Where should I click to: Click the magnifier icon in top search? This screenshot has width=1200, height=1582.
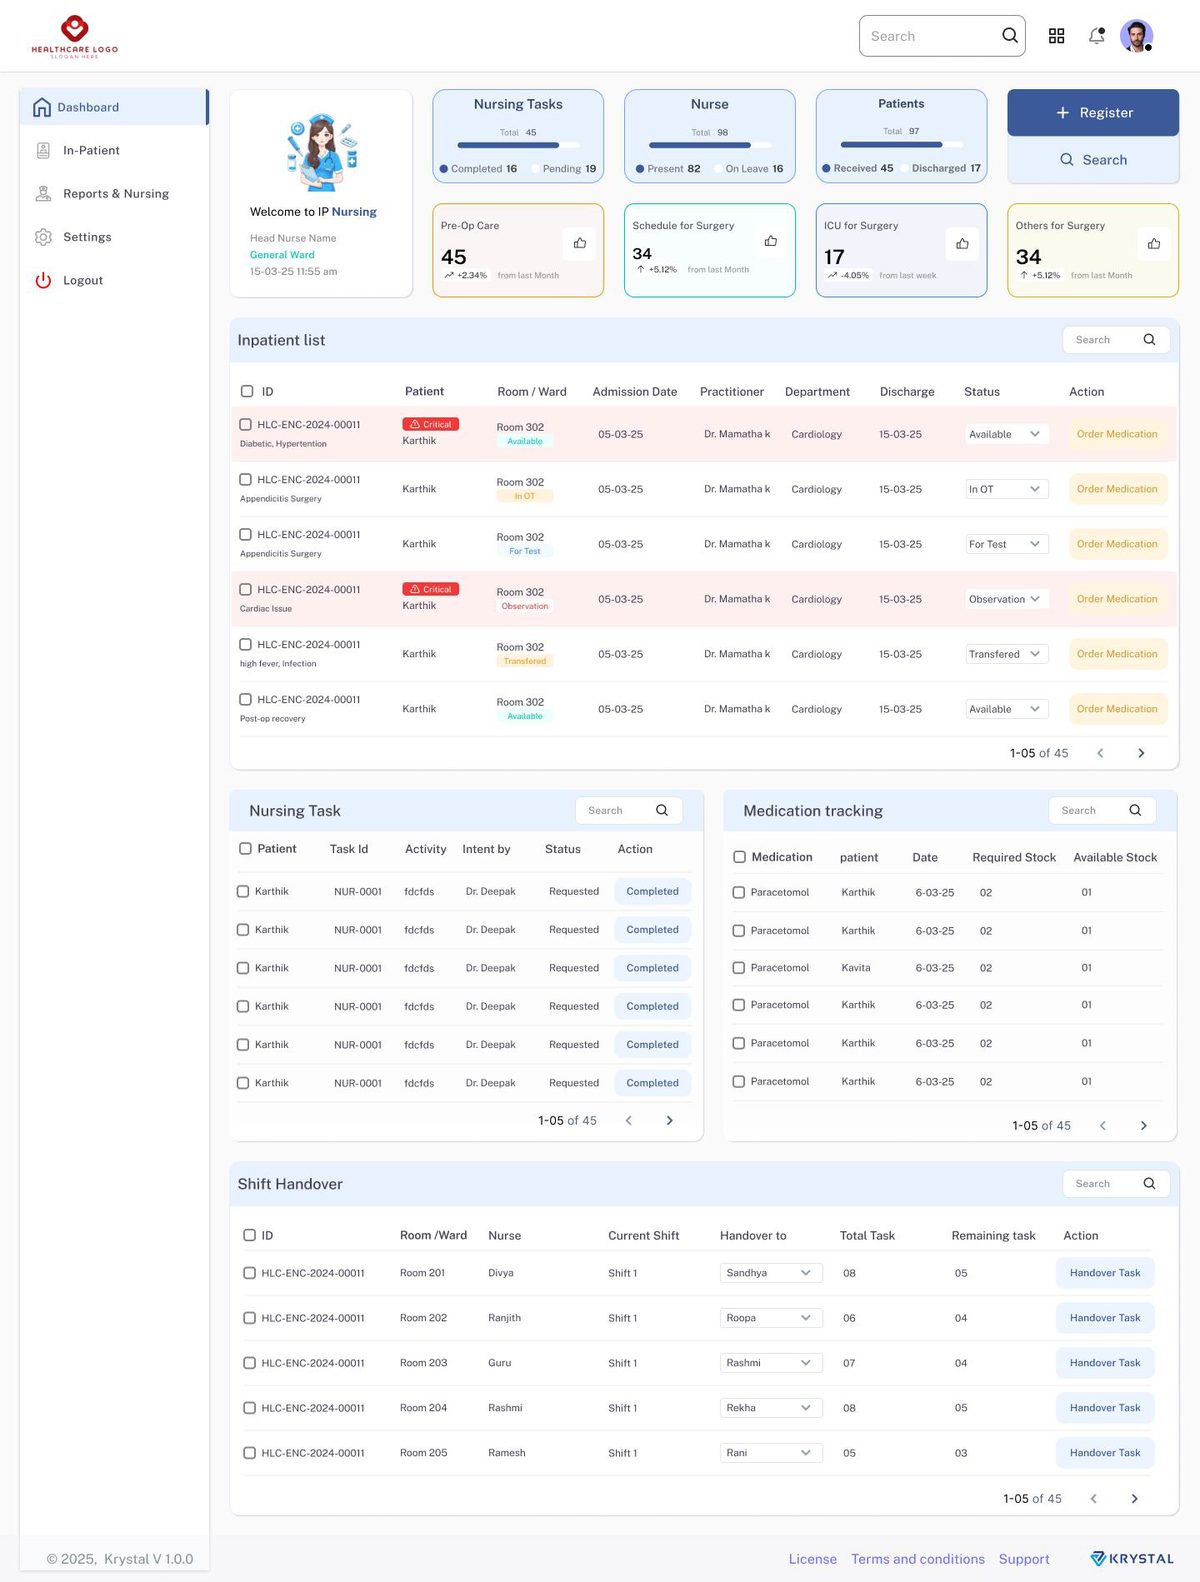[1010, 35]
